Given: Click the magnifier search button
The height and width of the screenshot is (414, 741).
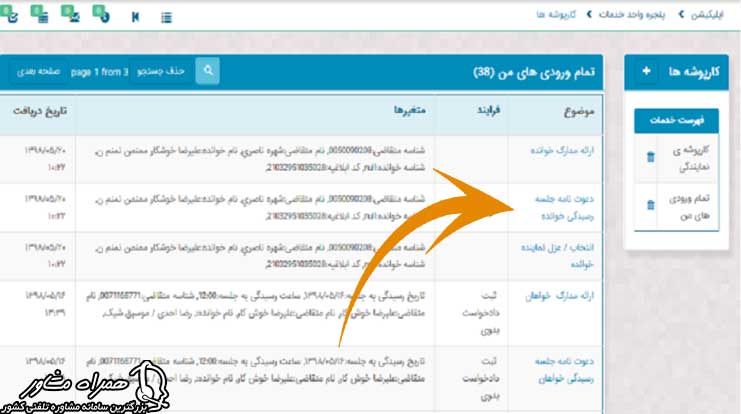Looking at the screenshot, I should tap(207, 71).
